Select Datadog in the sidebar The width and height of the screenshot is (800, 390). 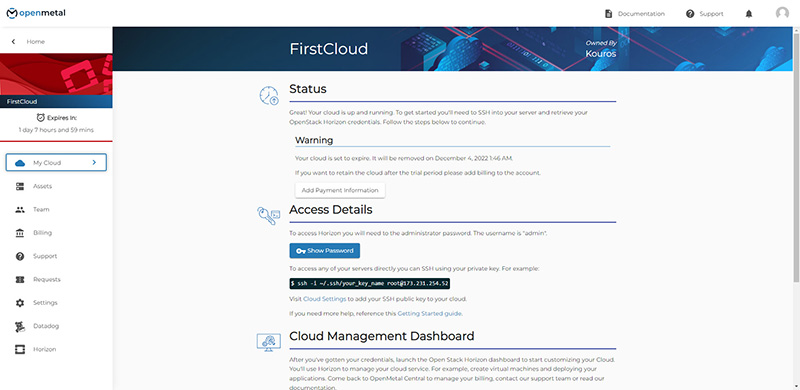(46, 326)
